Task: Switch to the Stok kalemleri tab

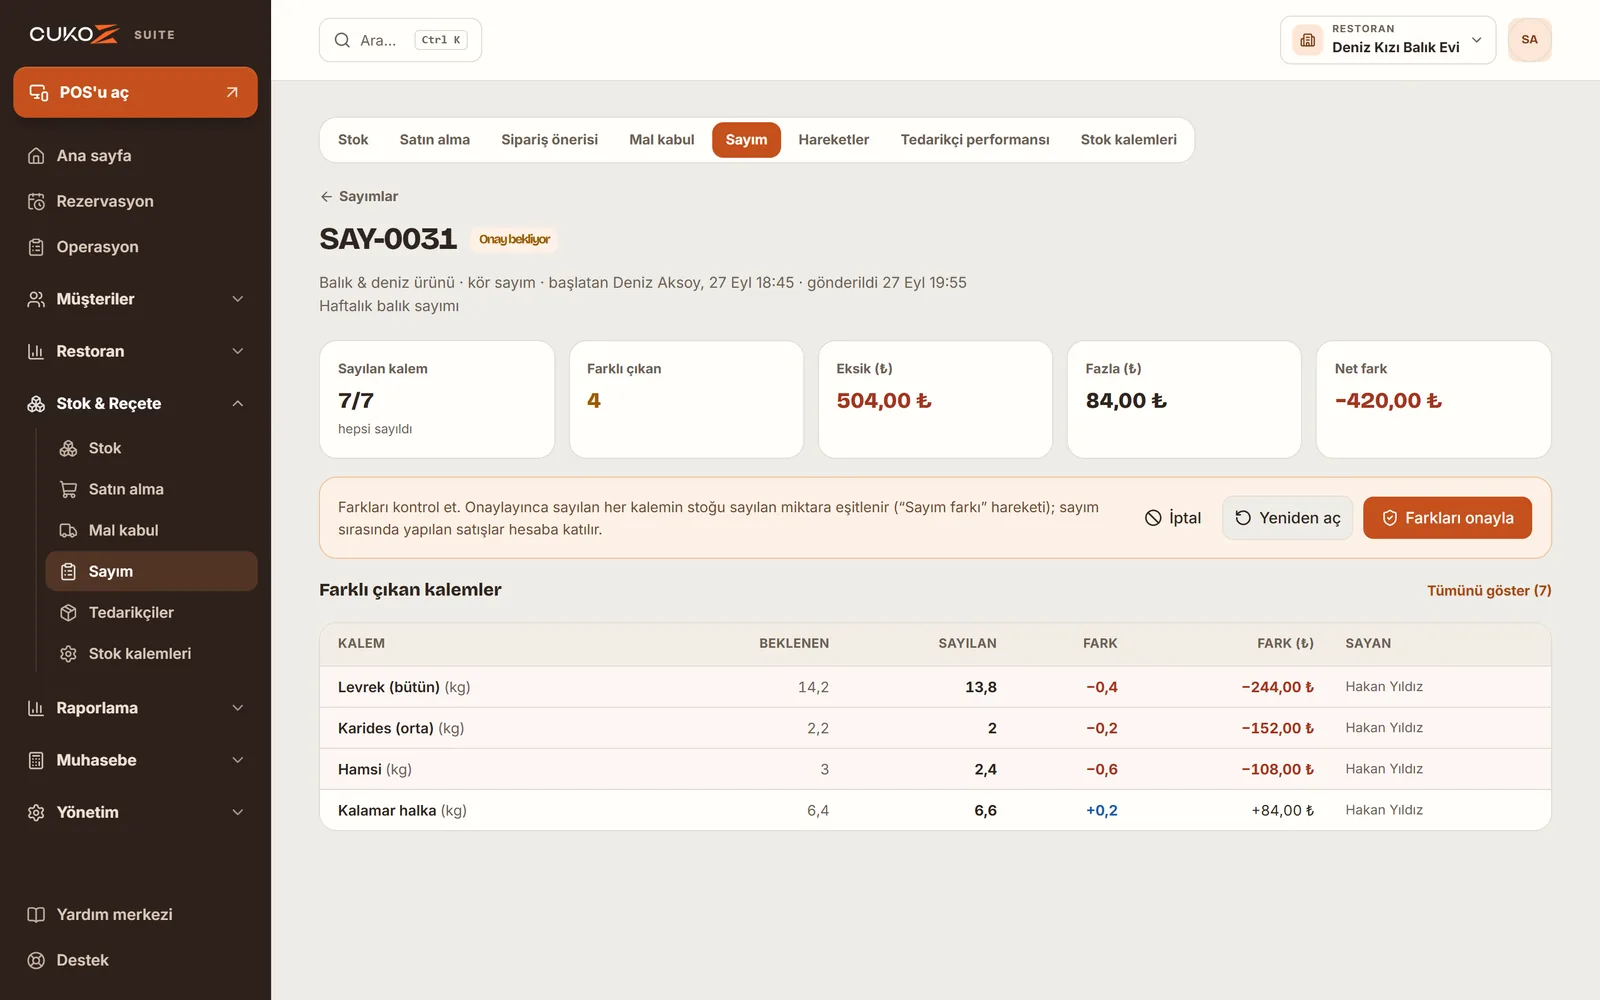Action: coord(1128,140)
